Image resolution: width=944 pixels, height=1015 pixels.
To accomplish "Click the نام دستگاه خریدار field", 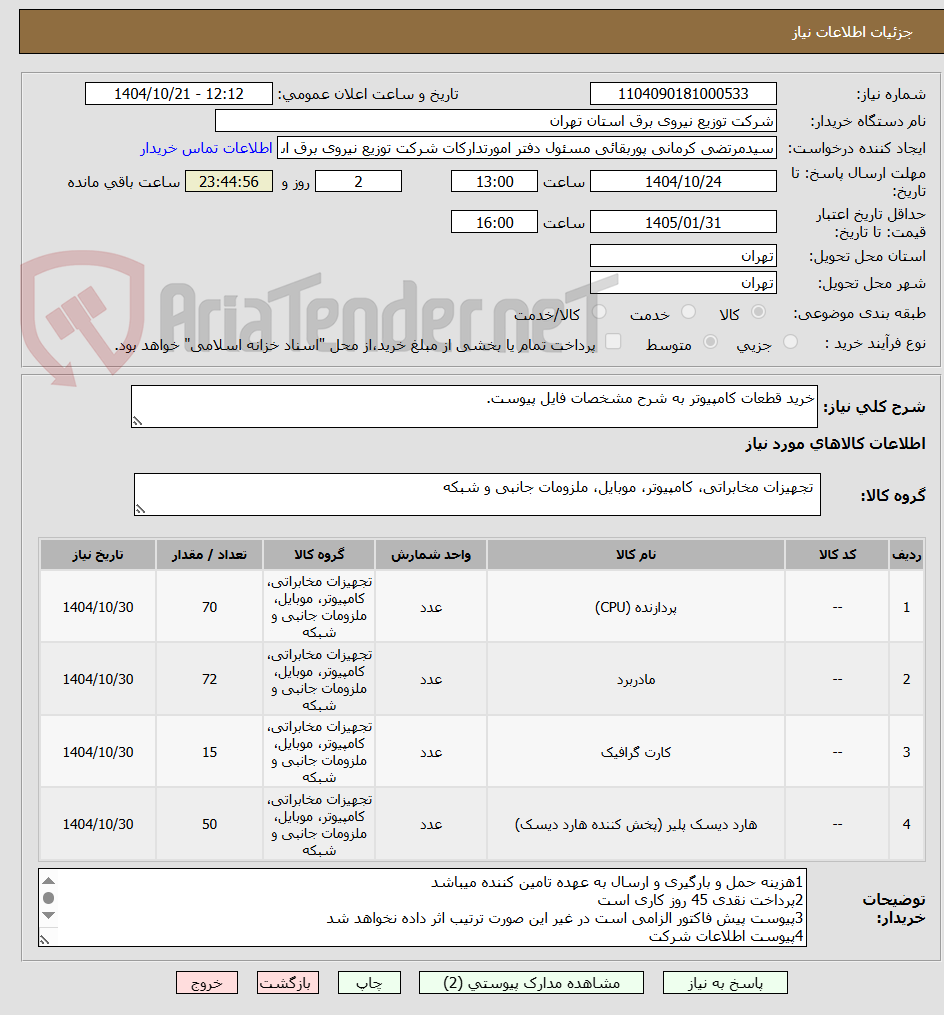I will click(495, 121).
